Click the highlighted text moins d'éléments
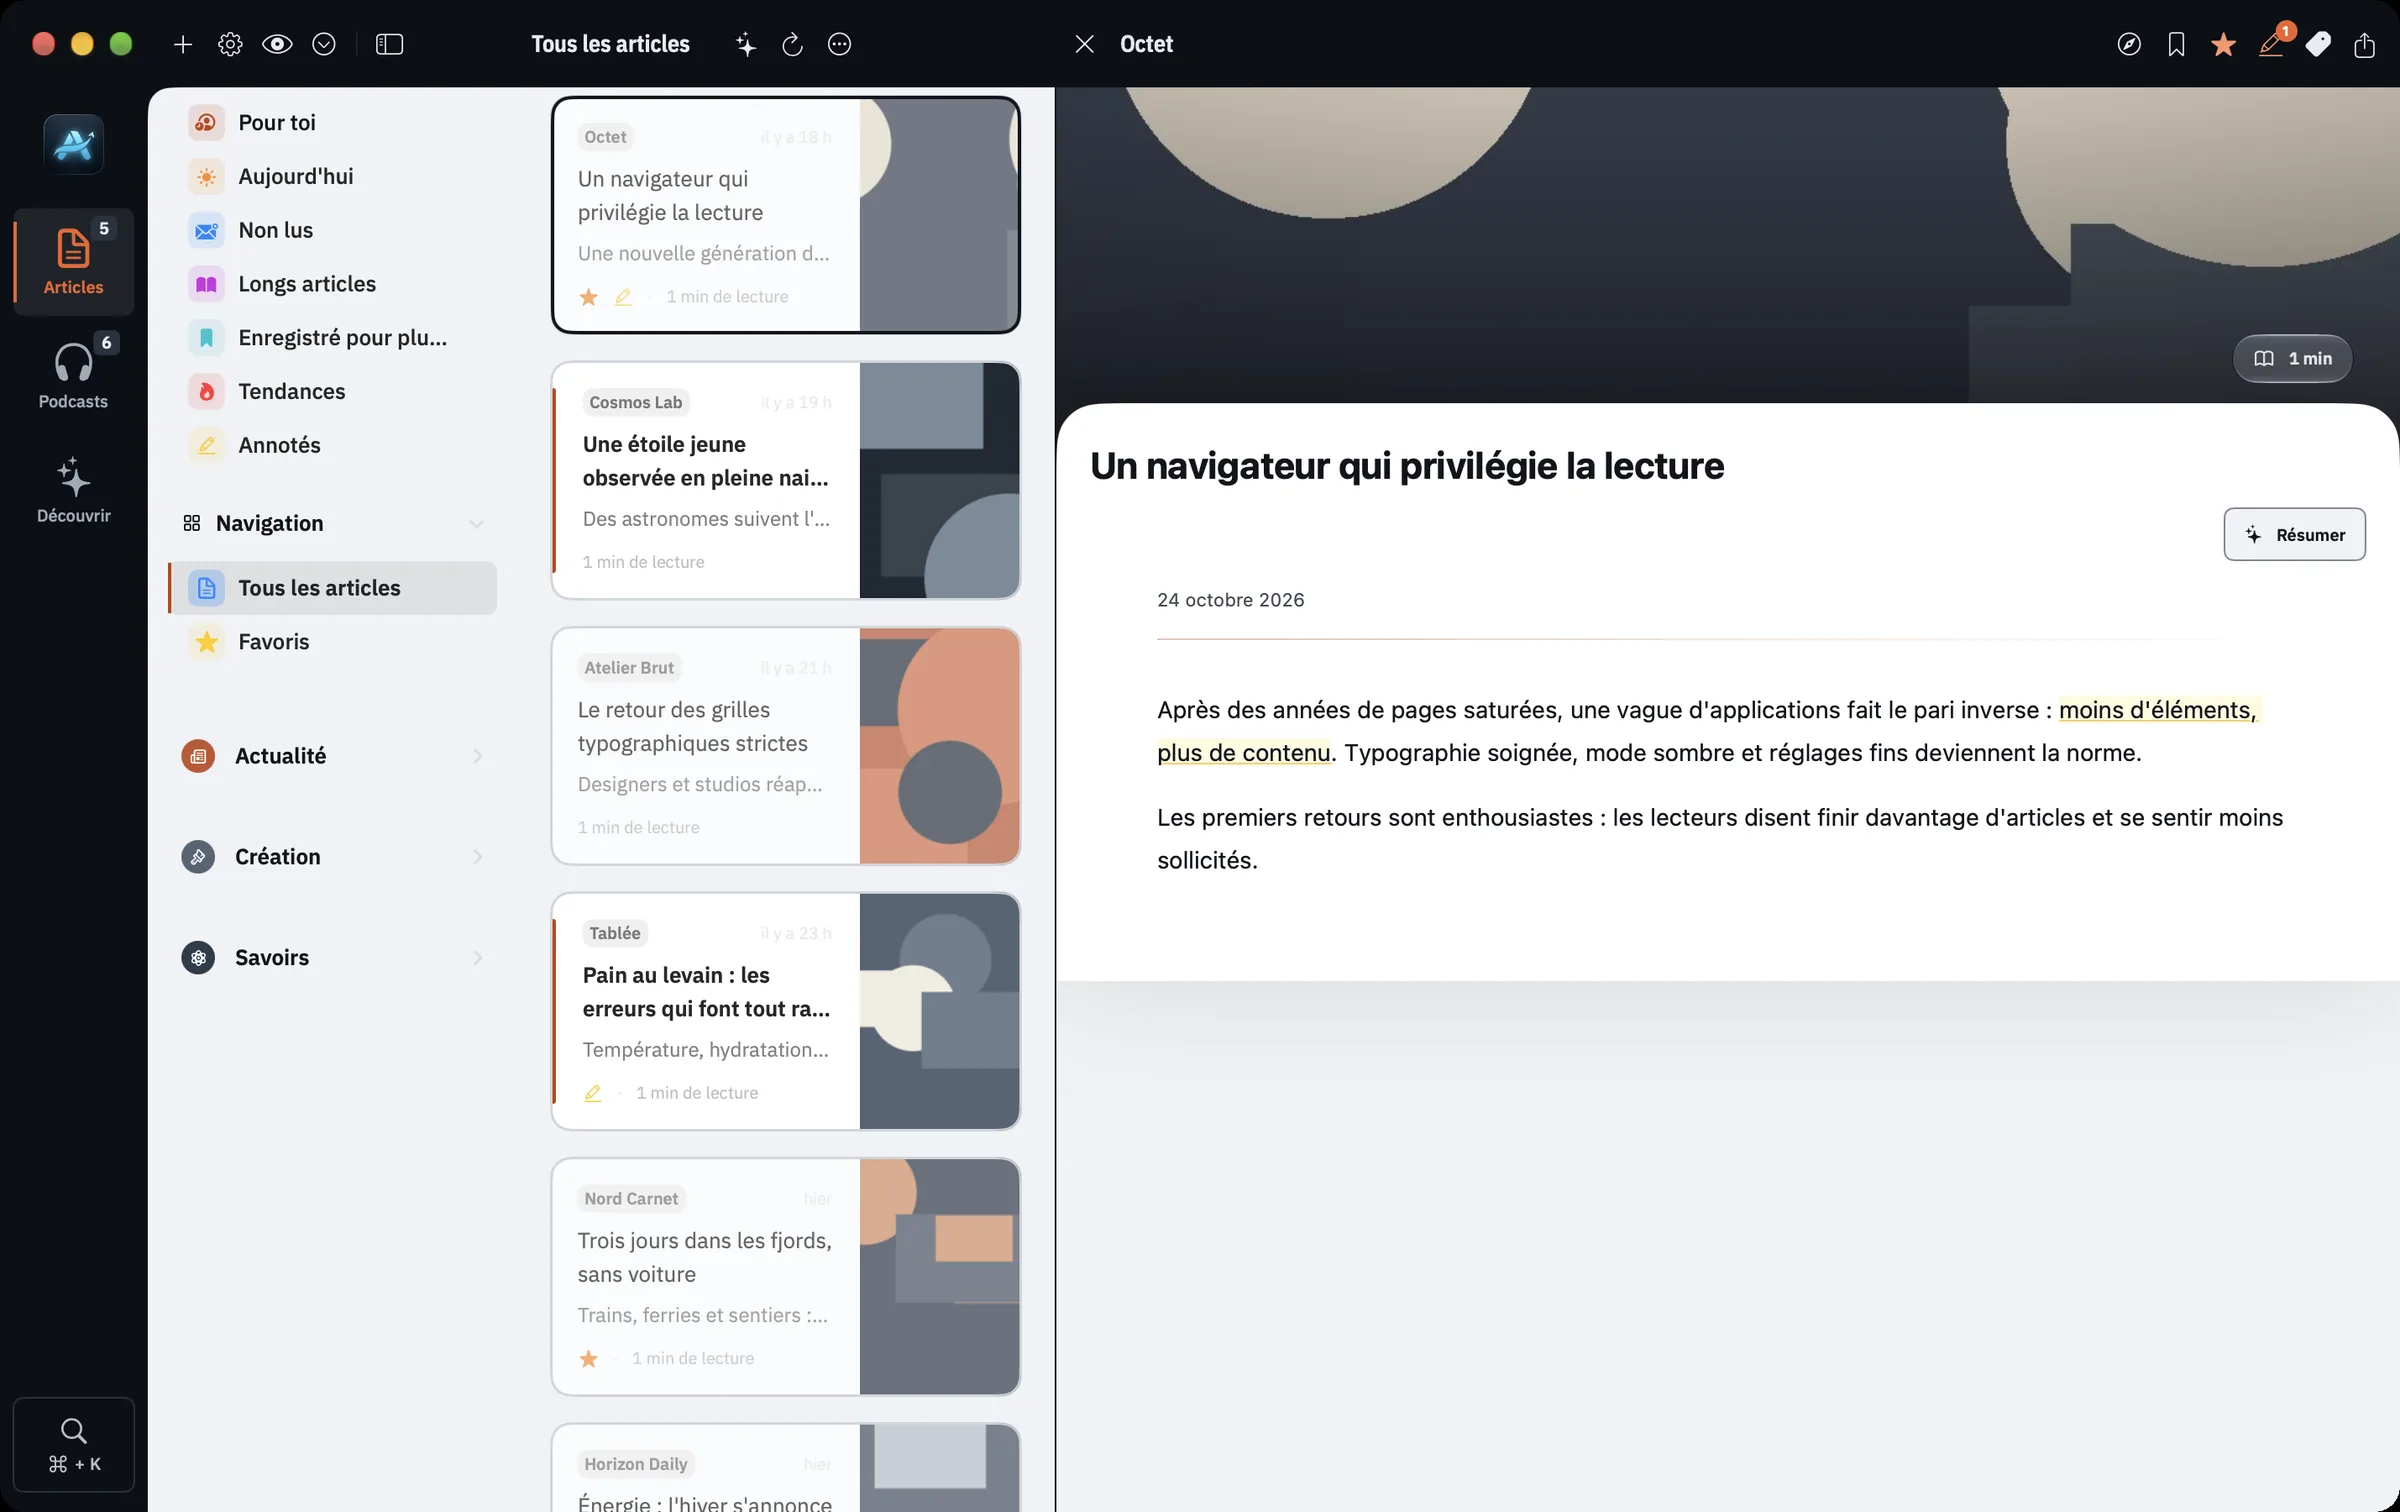2400x1512 pixels. [x=2157, y=710]
